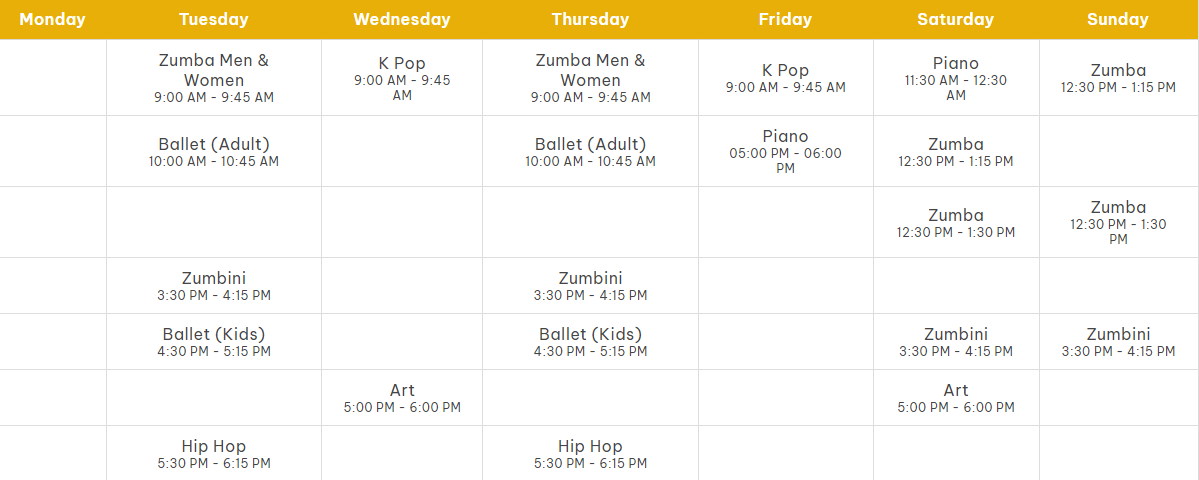Open Sunday Zumba 12:30 PM - 1:15 PM
Screen dimensions: 1199x480
point(1118,79)
